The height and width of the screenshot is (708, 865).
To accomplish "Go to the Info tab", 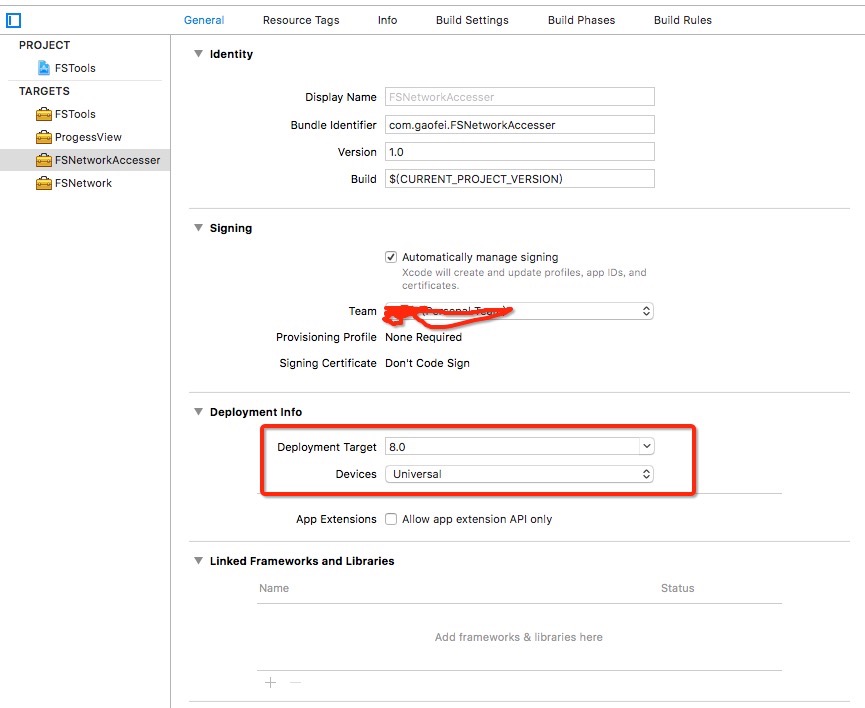I will pyautogui.click(x=387, y=20).
